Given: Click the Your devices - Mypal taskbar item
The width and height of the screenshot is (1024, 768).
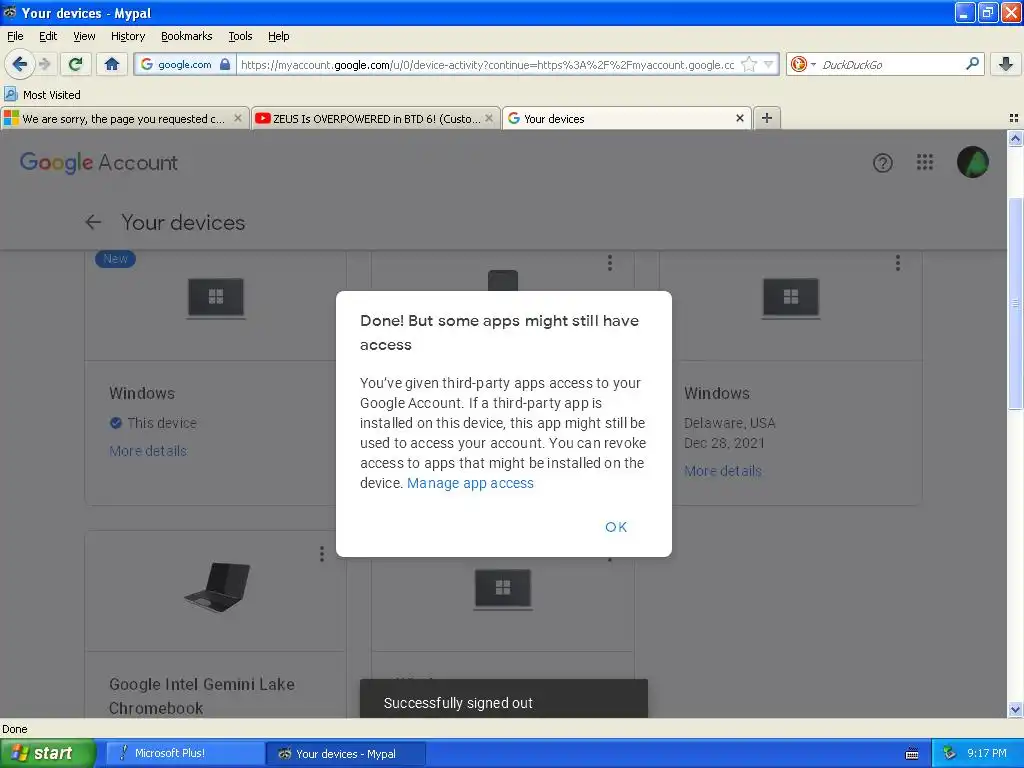Looking at the screenshot, I should click(346, 754).
